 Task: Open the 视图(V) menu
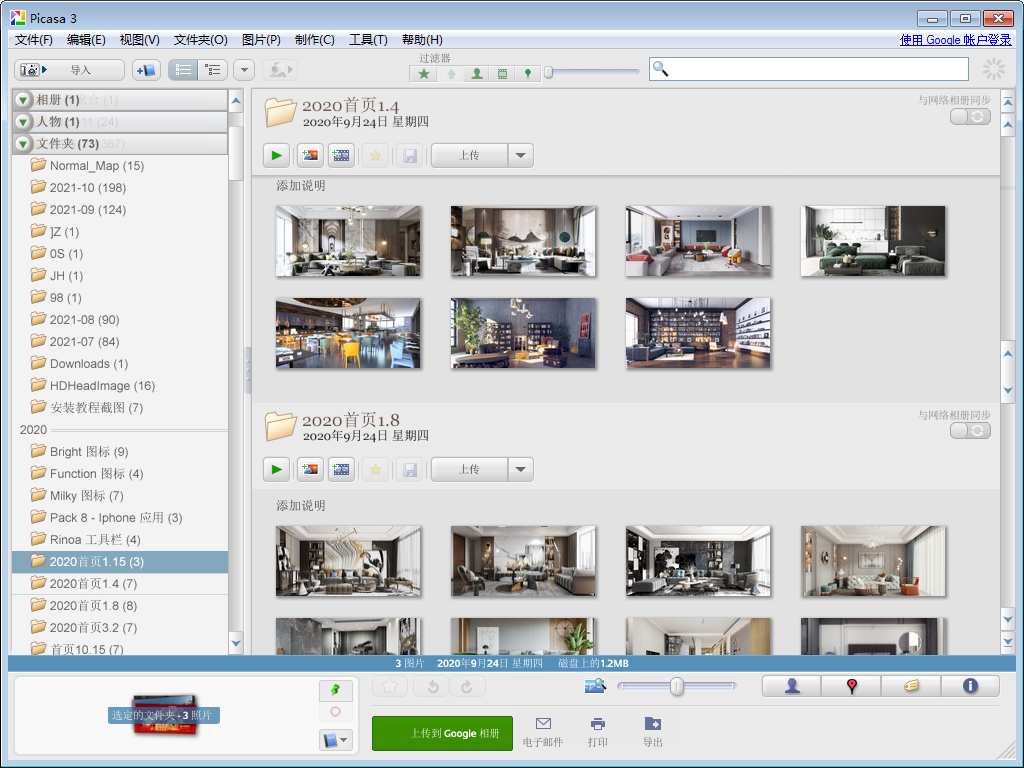(x=140, y=40)
